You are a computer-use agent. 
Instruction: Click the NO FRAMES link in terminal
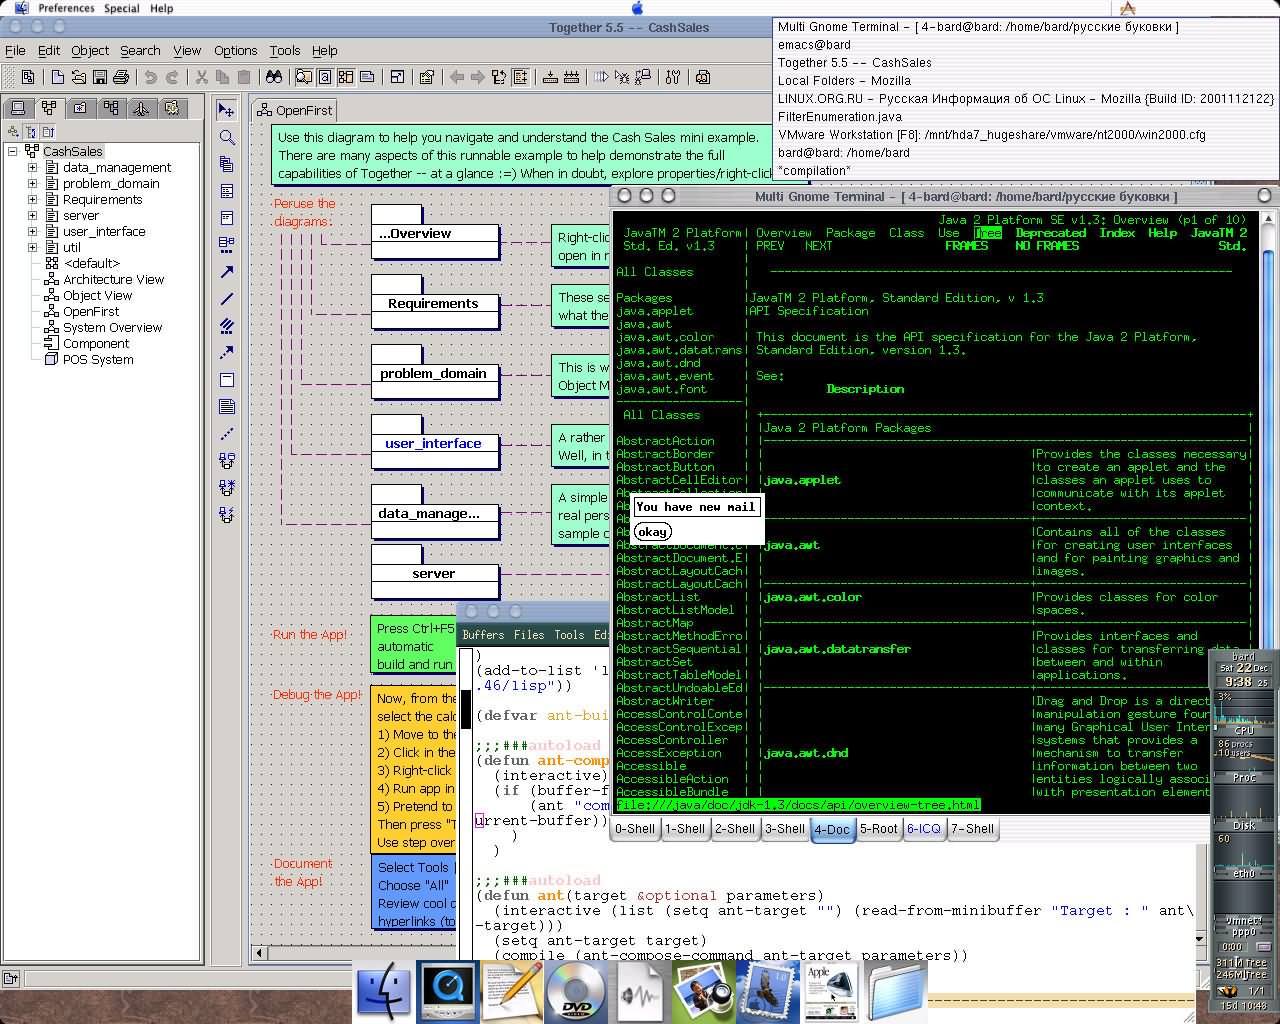tap(1047, 246)
